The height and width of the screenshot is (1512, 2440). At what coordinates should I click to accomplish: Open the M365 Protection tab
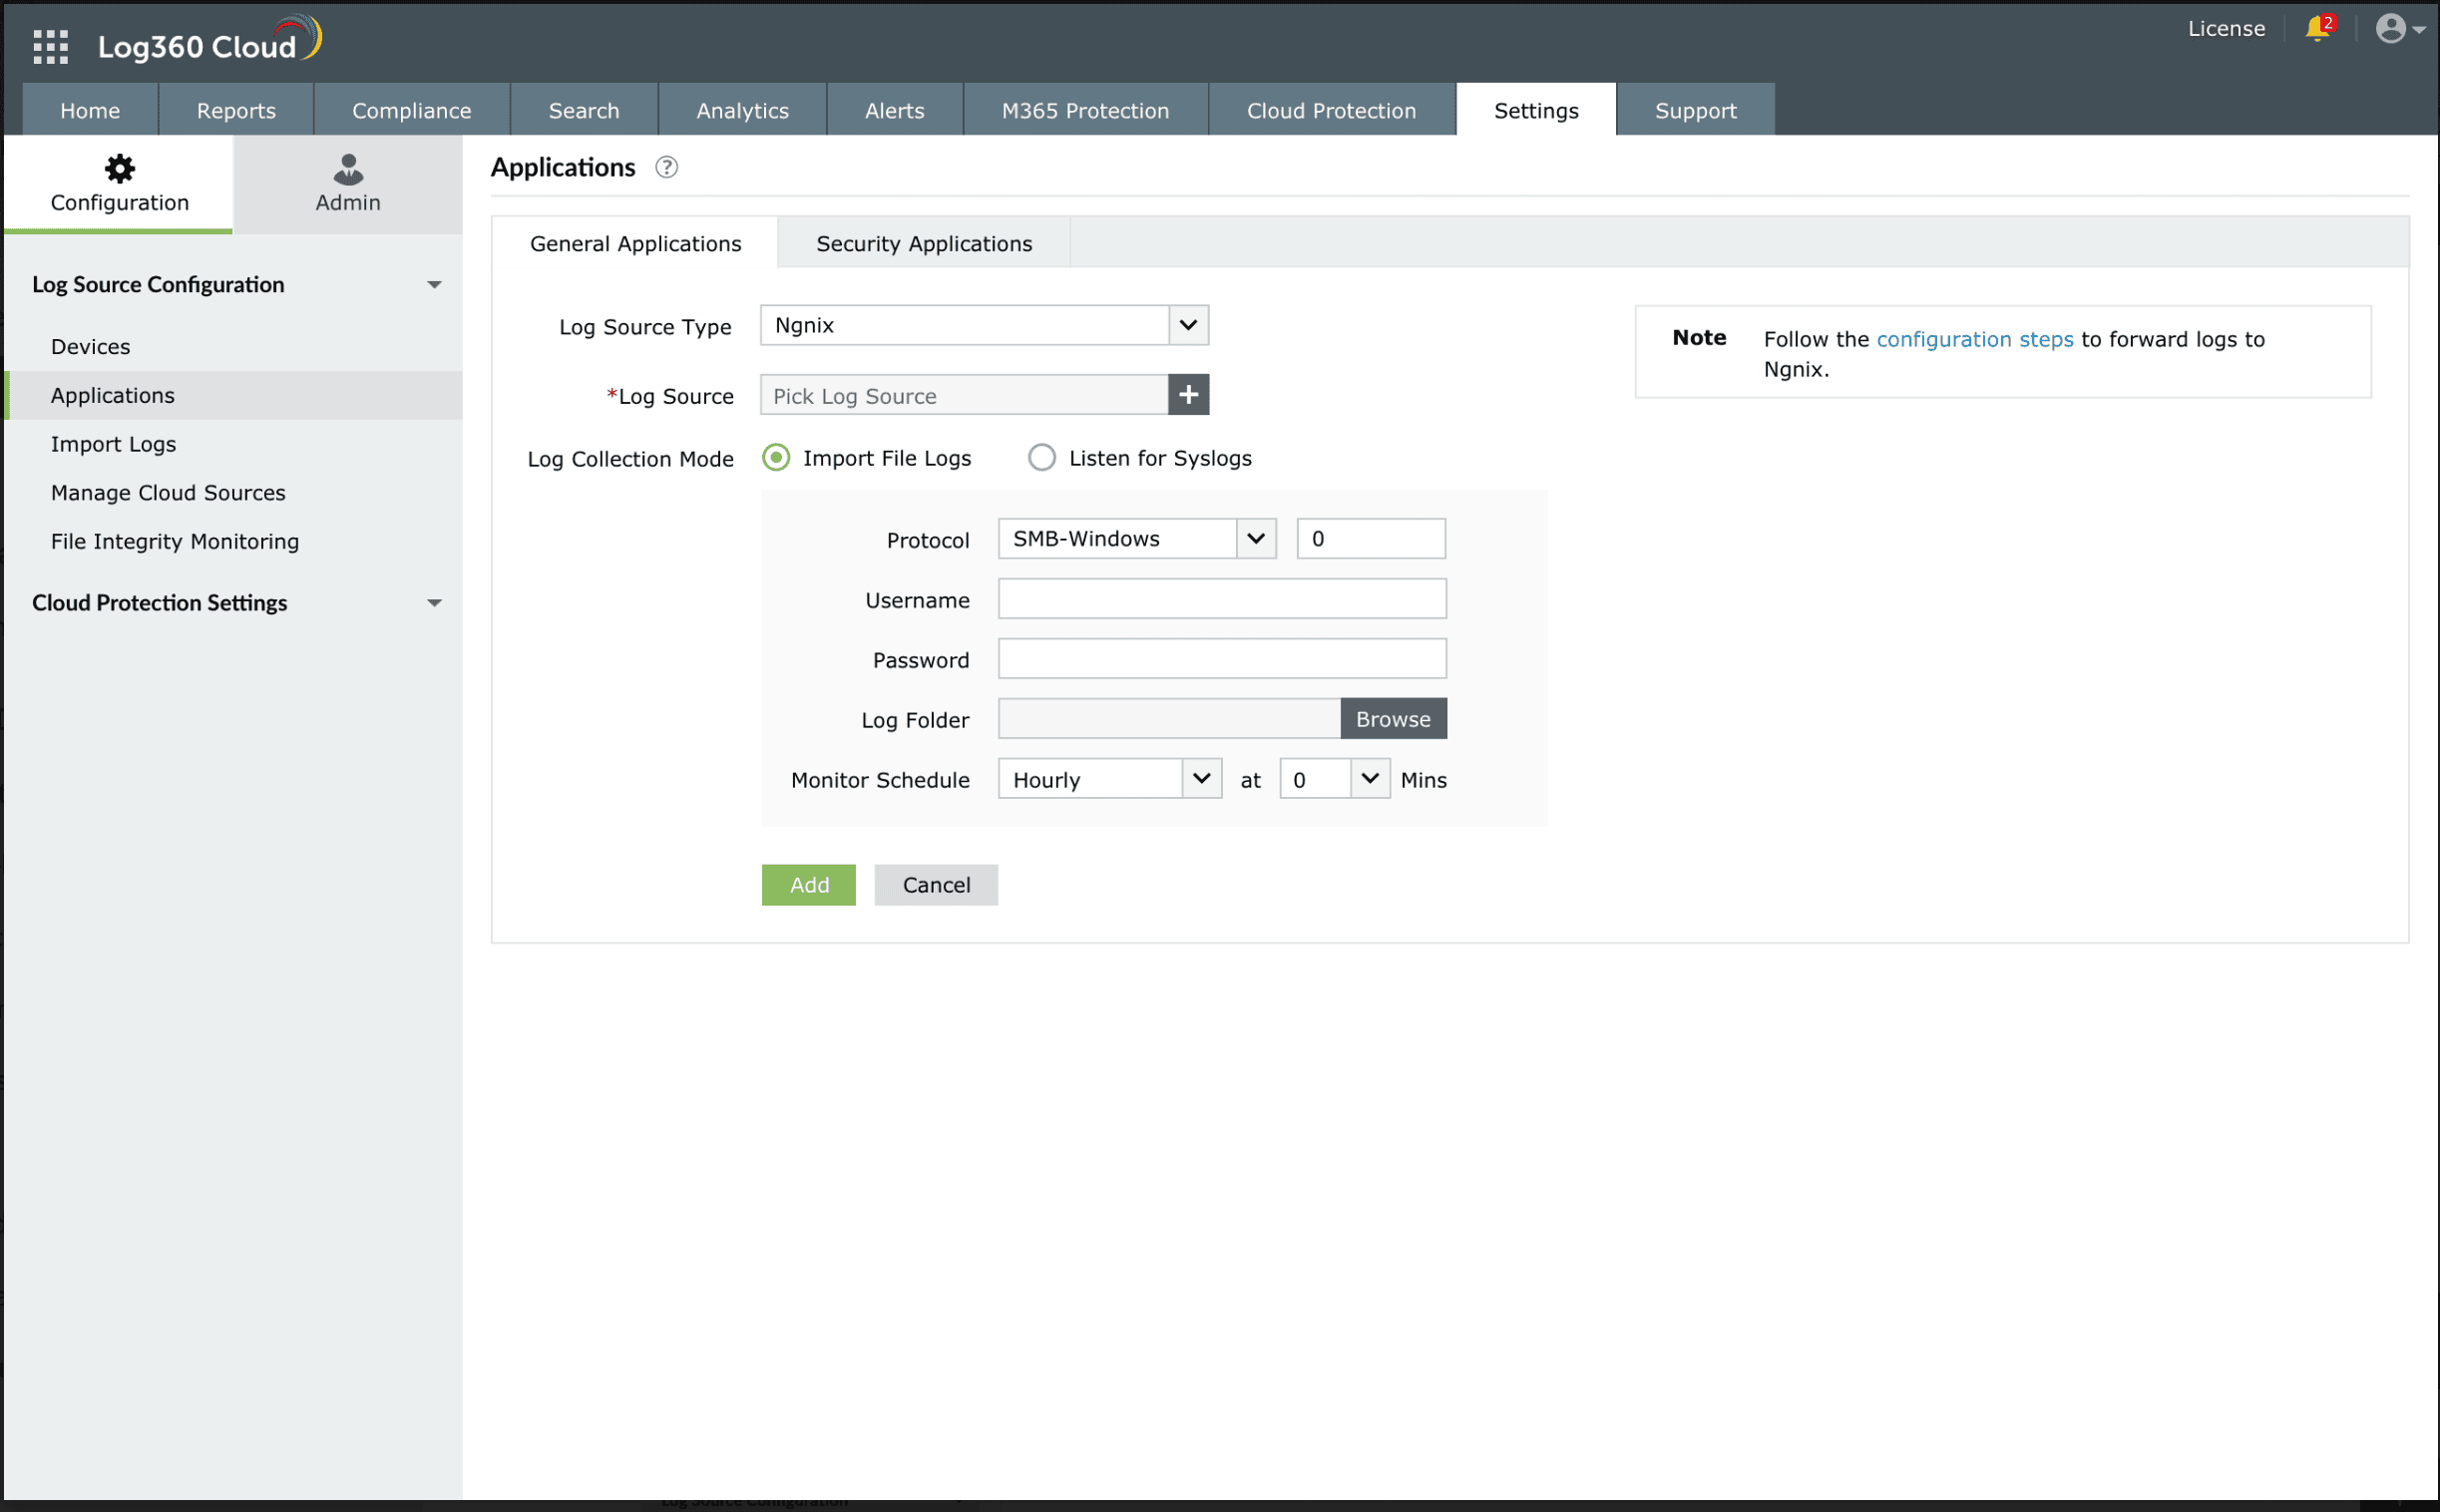(1085, 110)
